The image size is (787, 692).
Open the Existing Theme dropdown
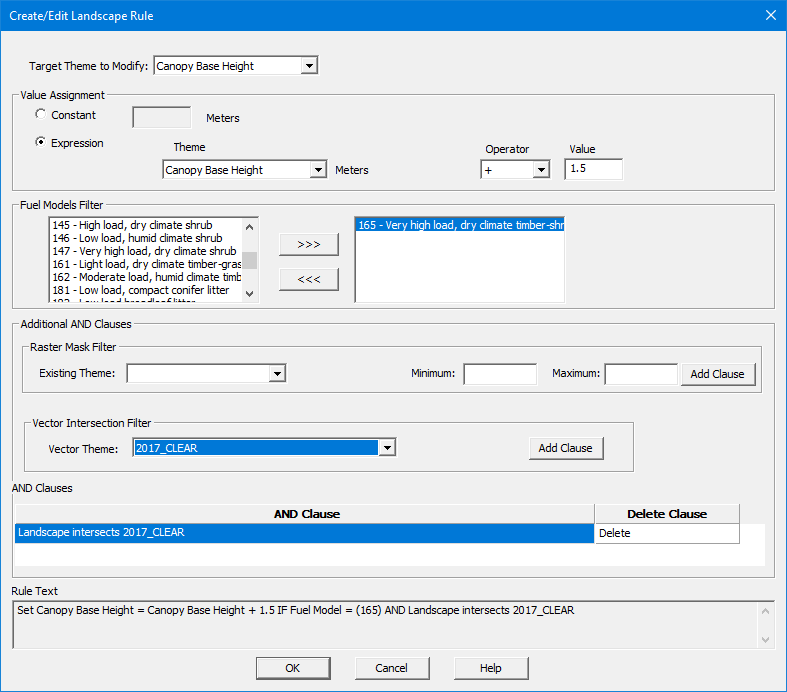click(277, 373)
